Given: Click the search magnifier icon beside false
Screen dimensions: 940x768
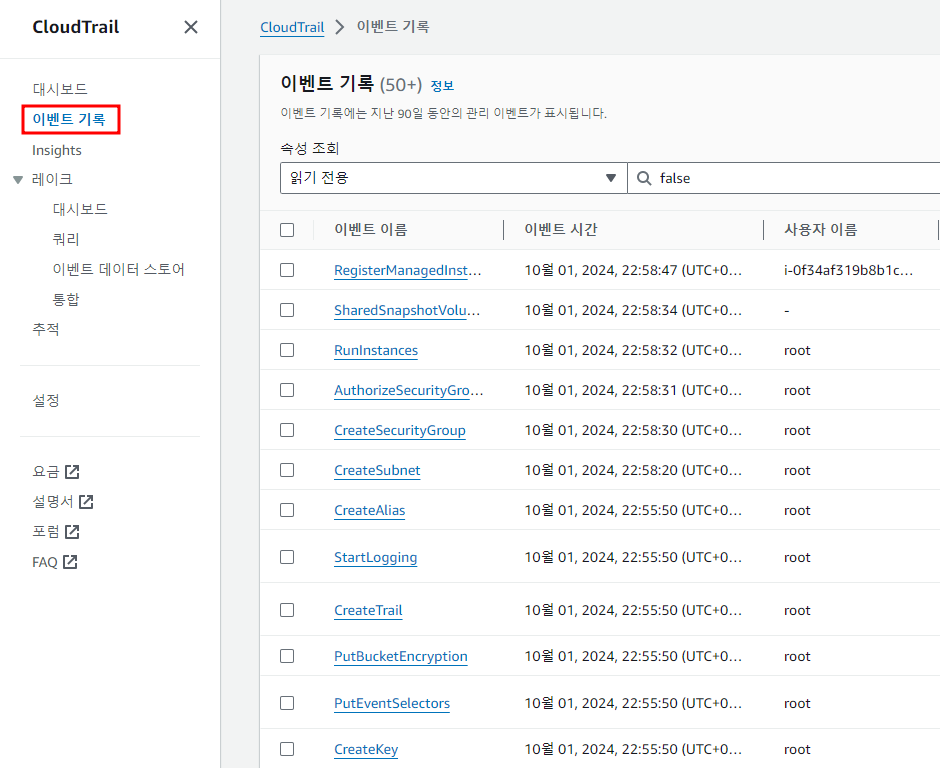Looking at the screenshot, I should point(644,178).
